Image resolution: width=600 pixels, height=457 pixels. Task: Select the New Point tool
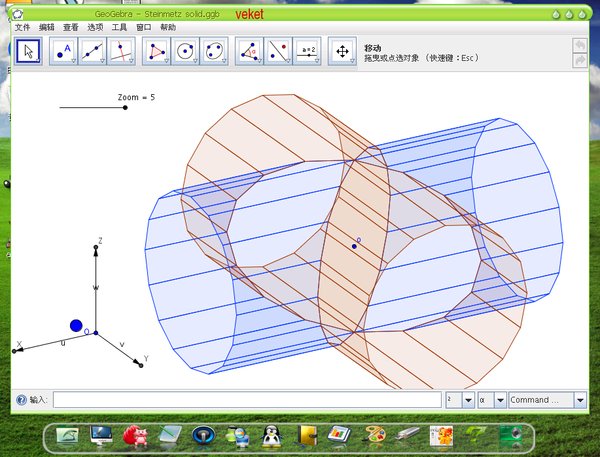(65, 51)
